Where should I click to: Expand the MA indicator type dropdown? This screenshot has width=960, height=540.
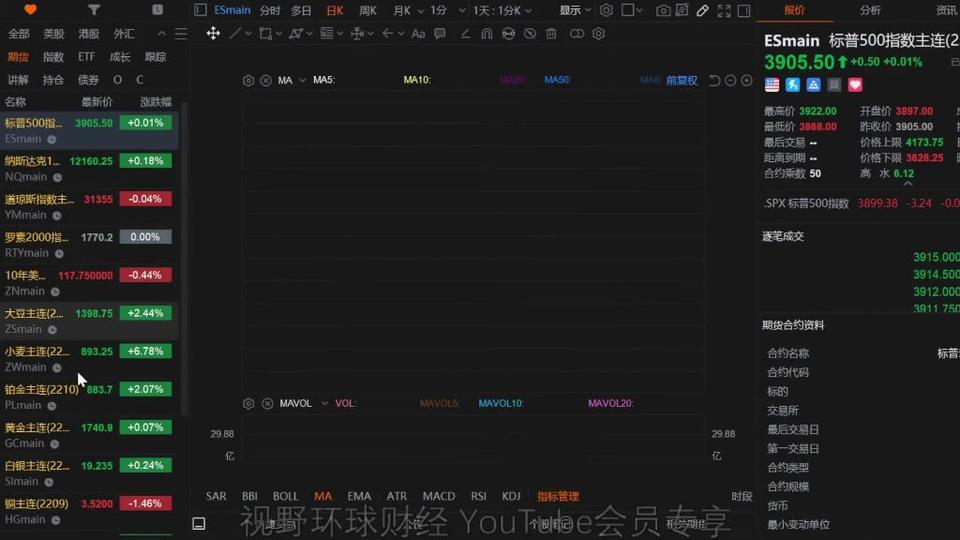pyautogui.click(x=302, y=80)
